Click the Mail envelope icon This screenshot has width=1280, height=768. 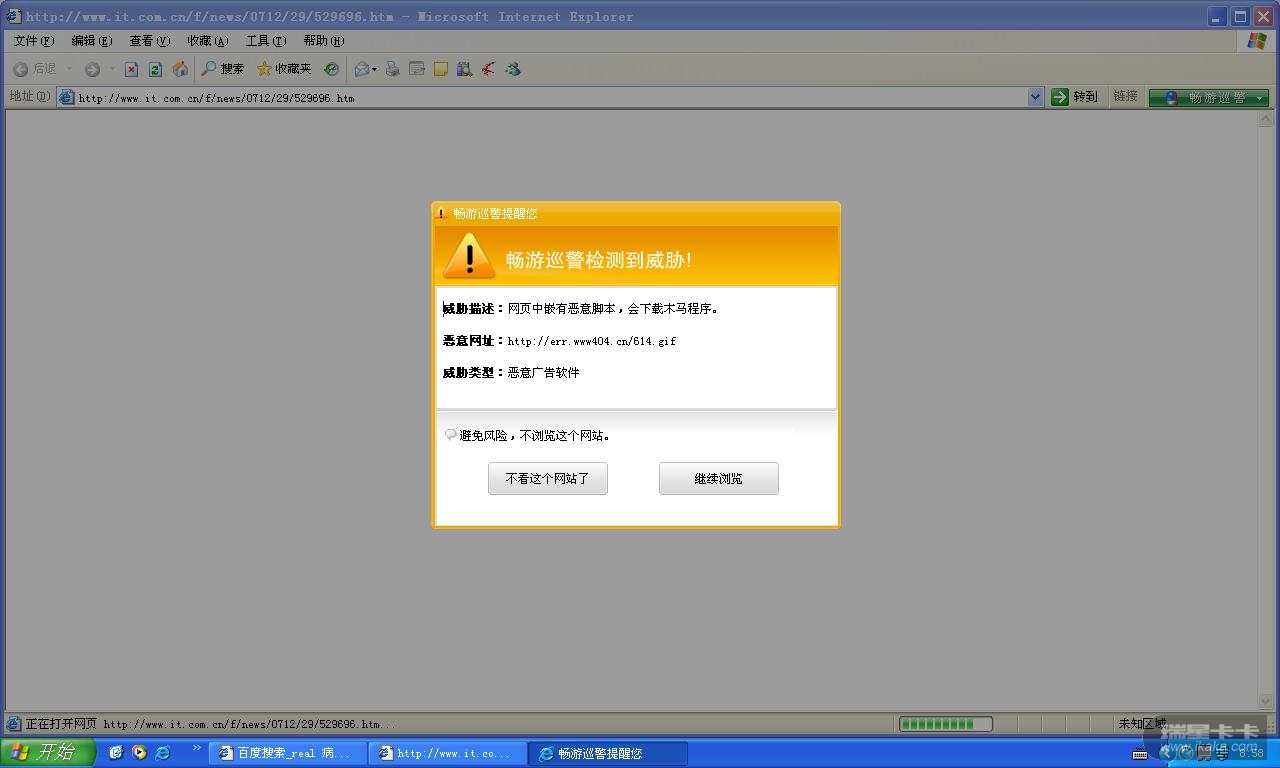pos(362,69)
